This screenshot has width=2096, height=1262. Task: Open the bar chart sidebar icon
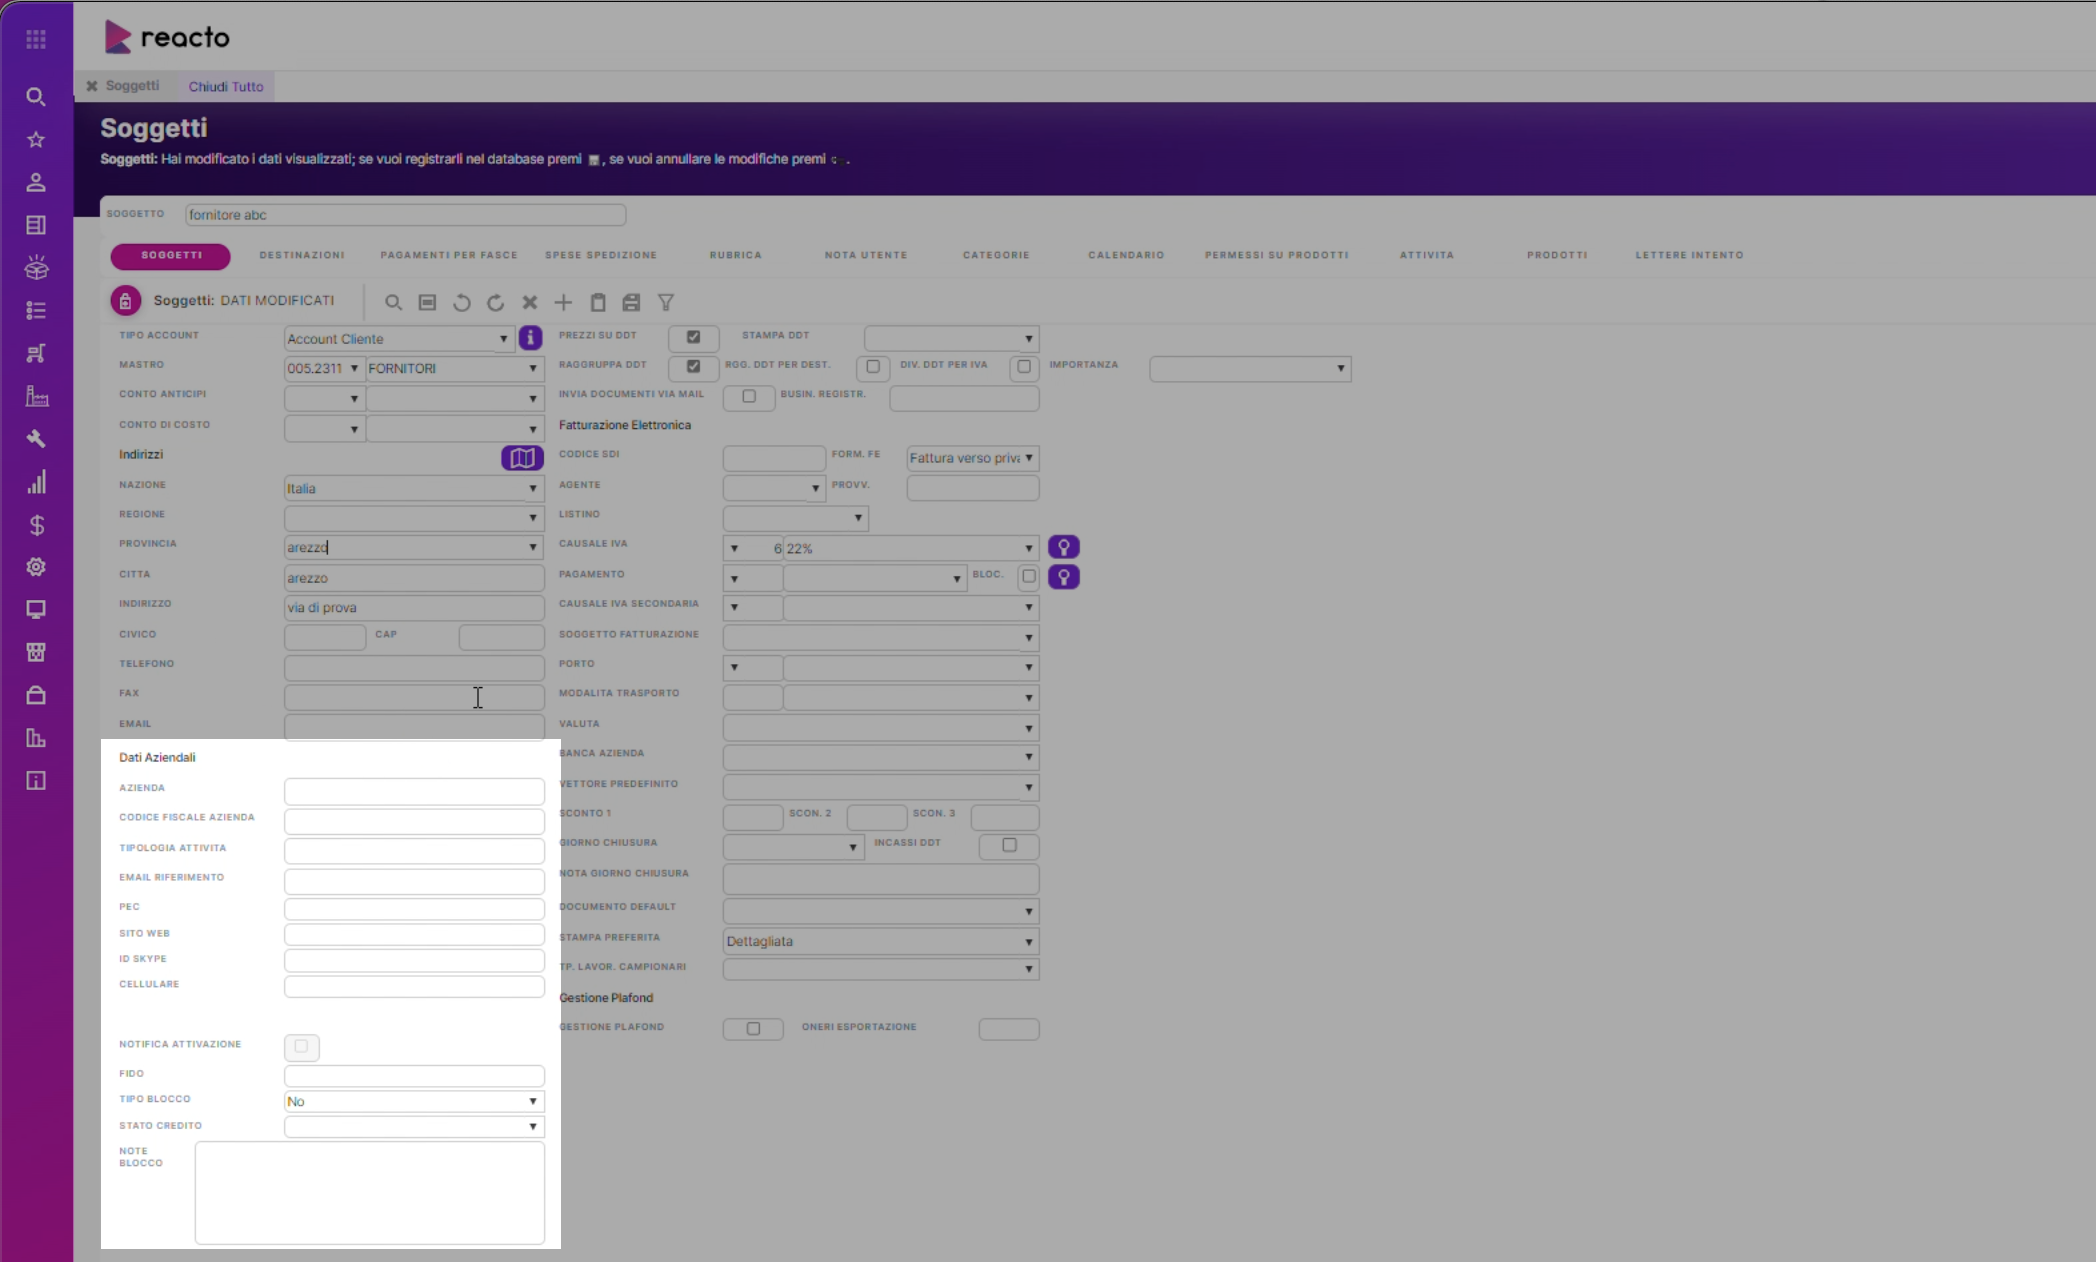click(x=36, y=483)
